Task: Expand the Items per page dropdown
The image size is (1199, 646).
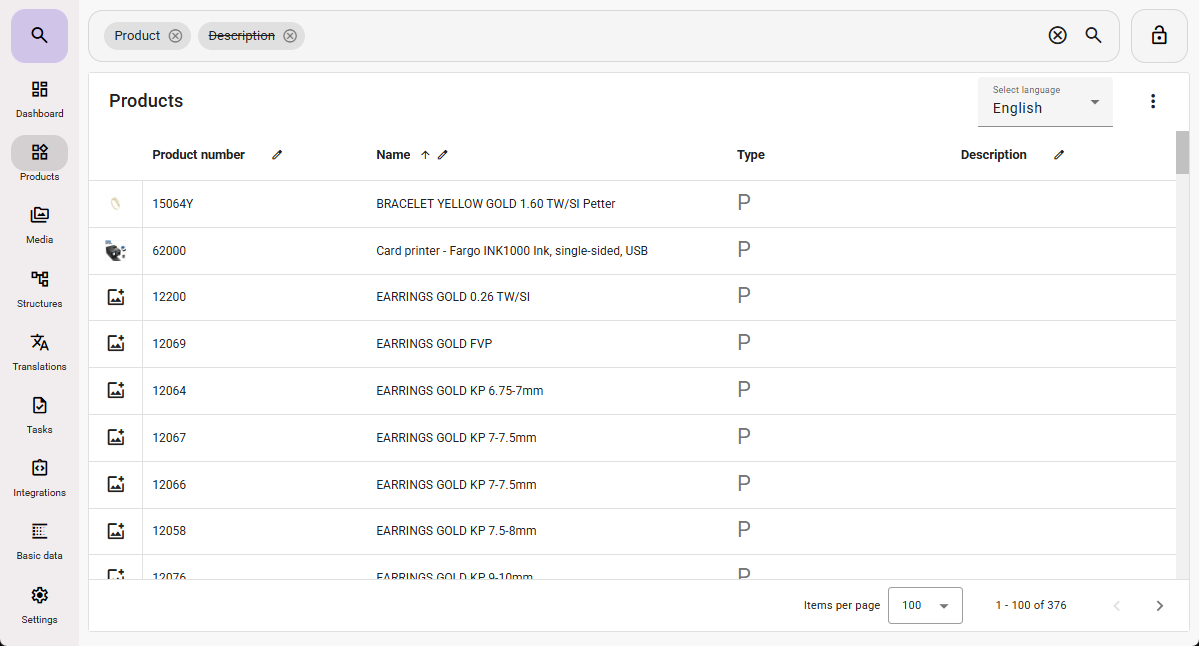Action: tap(925, 605)
